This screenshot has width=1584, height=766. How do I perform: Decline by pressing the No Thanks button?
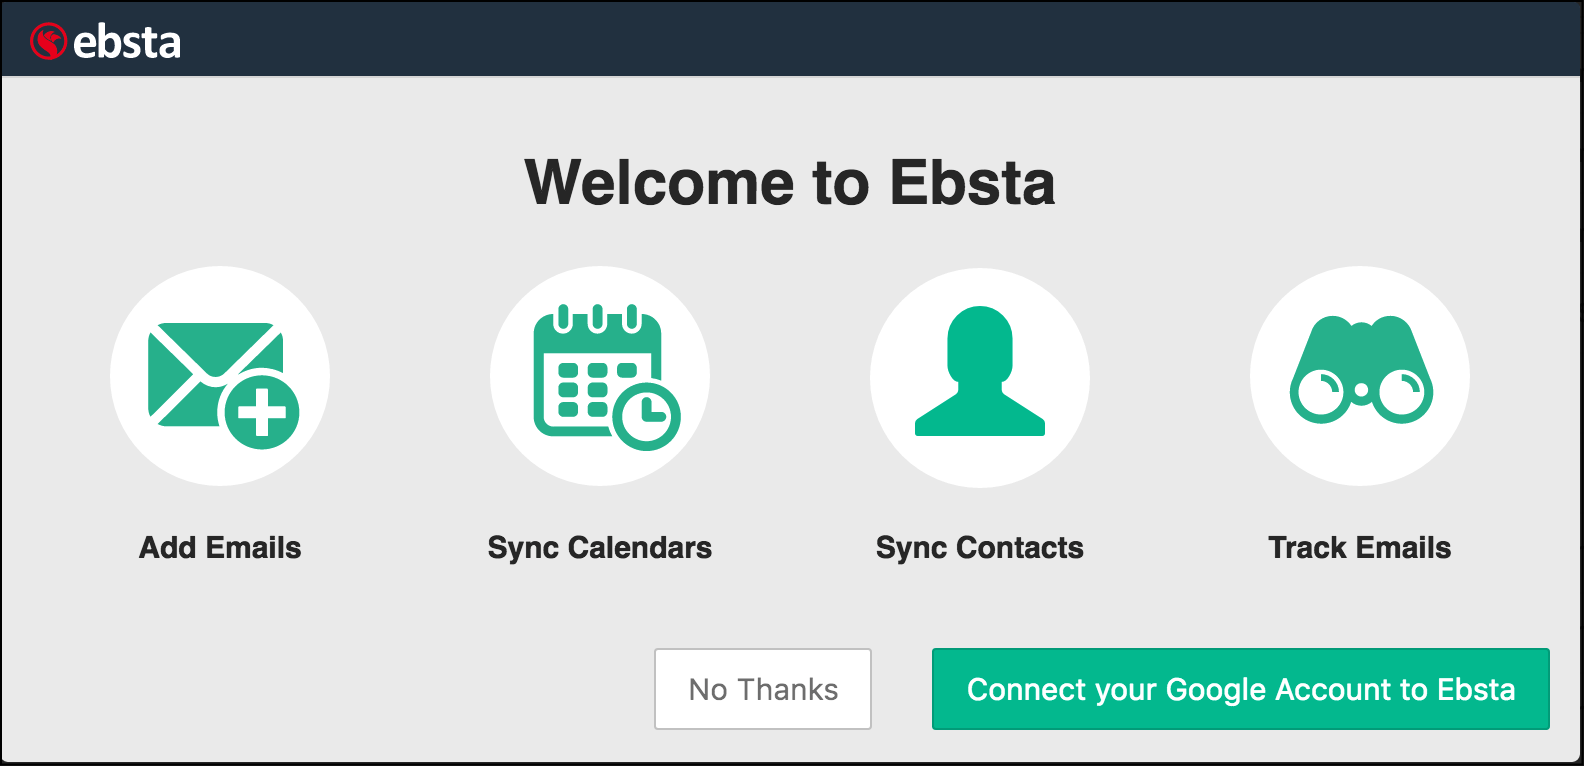[x=763, y=689]
